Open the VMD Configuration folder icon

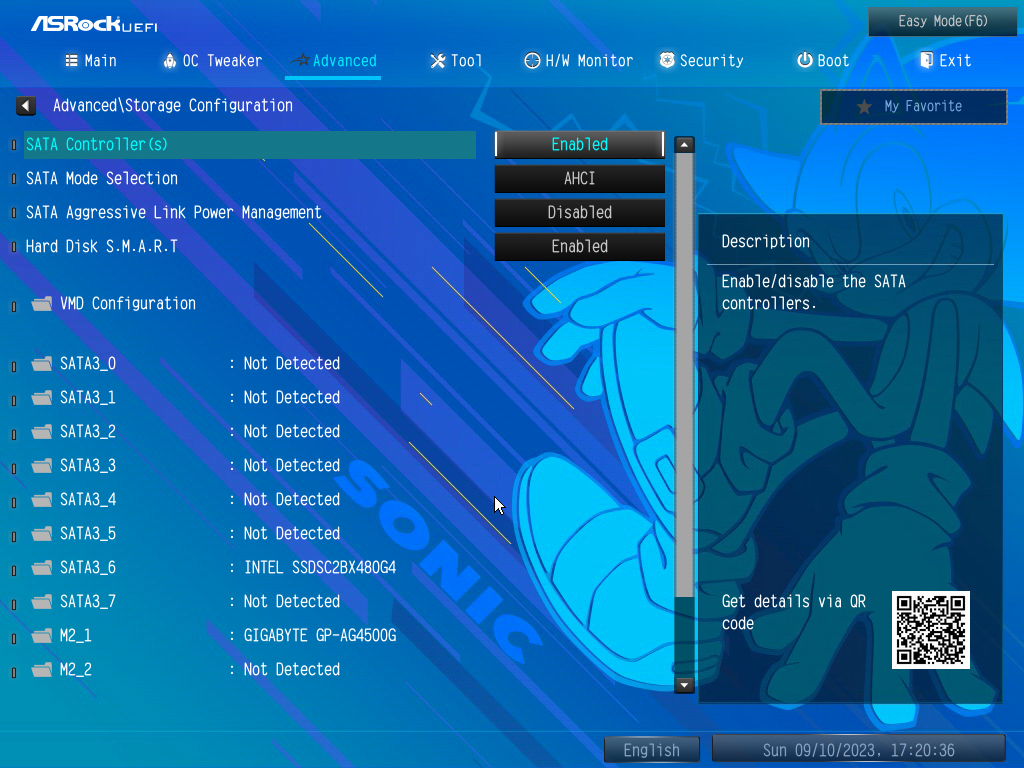[x=42, y=304]
